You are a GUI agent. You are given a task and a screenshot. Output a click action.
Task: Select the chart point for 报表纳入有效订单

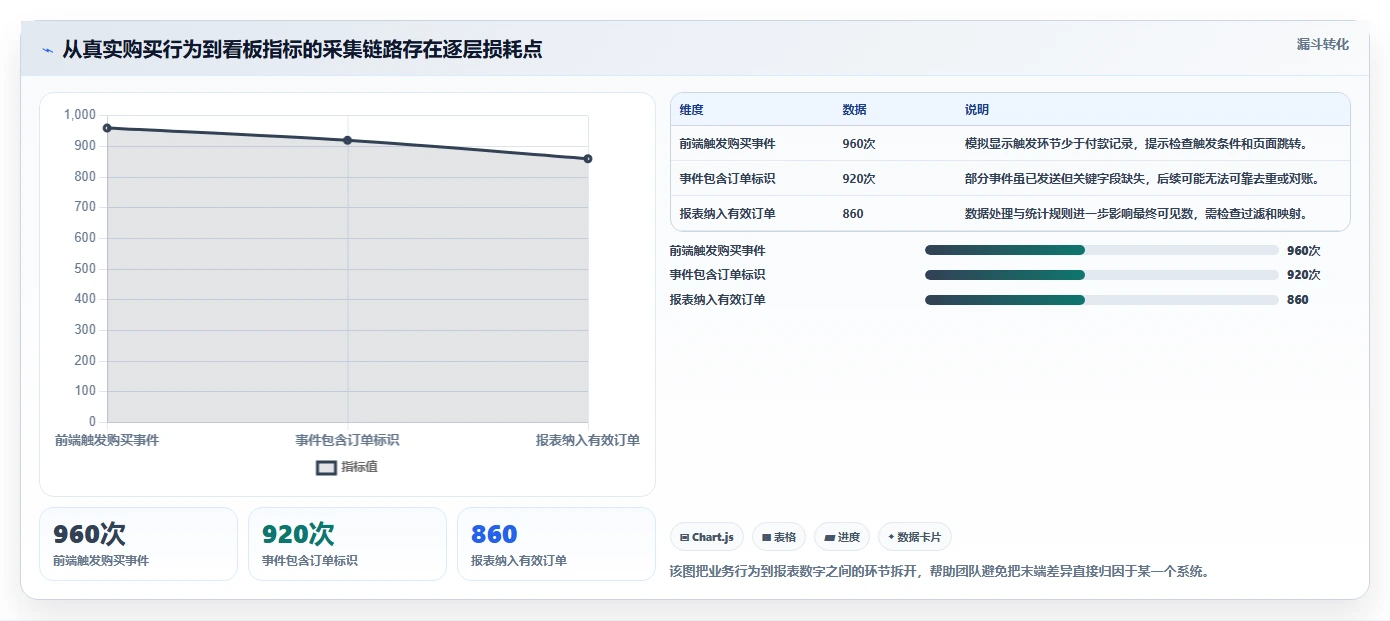click(588, 159)
